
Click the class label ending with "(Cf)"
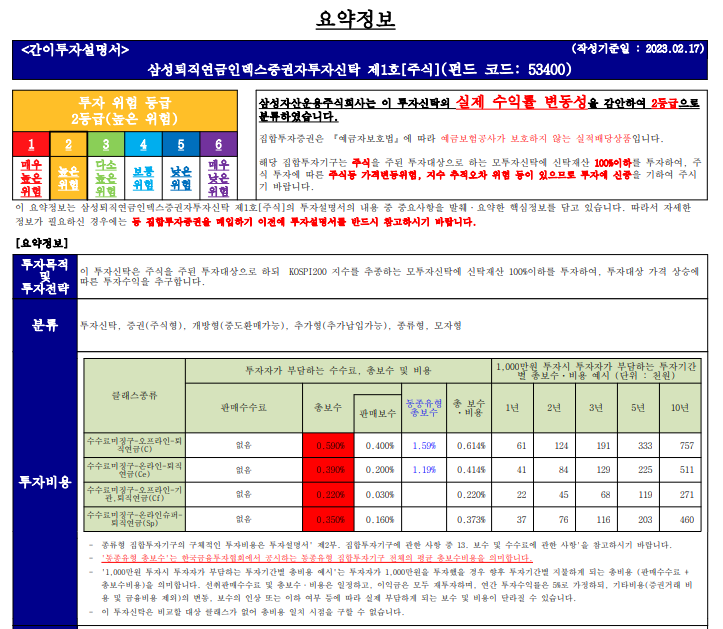coord(135,494)
